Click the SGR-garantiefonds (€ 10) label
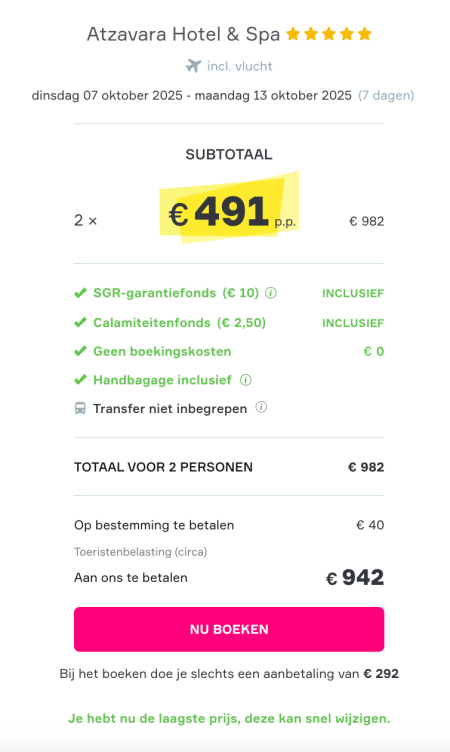450x752 pixels. tap(176, 293)
